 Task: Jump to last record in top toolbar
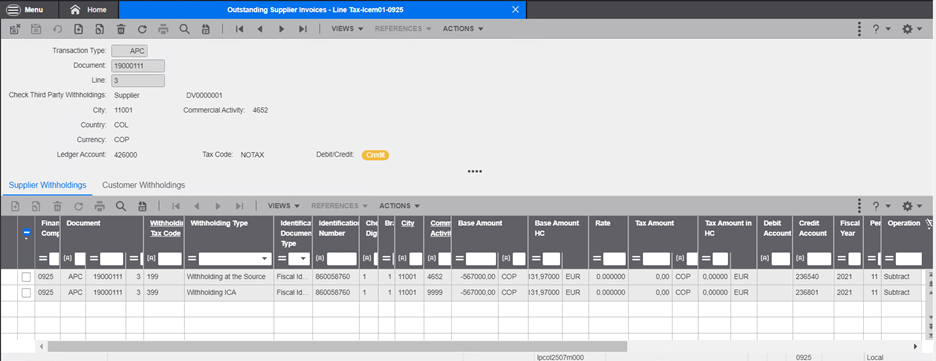click(303, 29)
